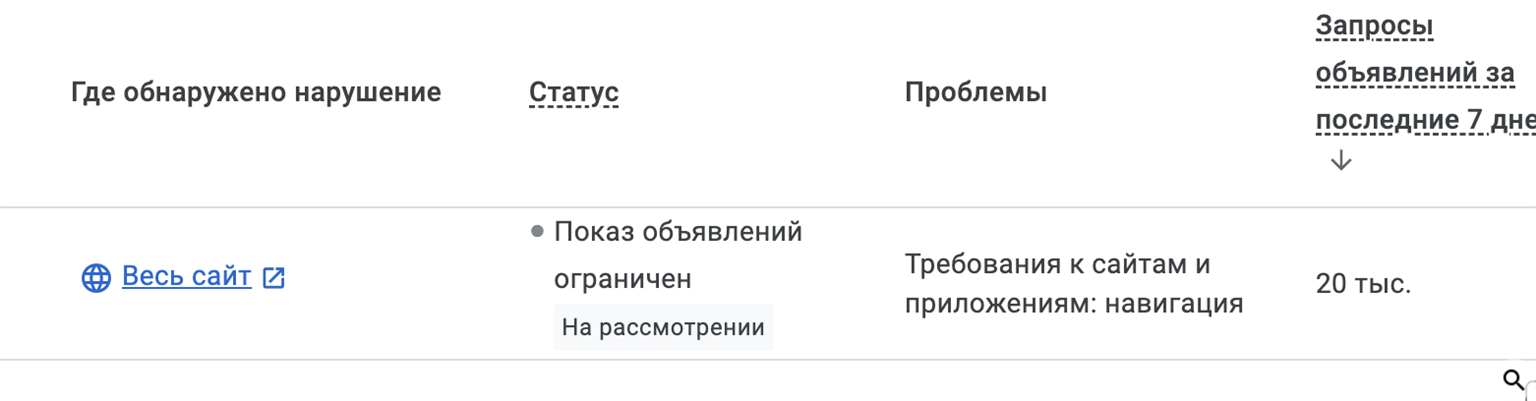1536x401 pixels.
Task: Click the globe icon beside Весь сайт
Action: pos(96,278)
